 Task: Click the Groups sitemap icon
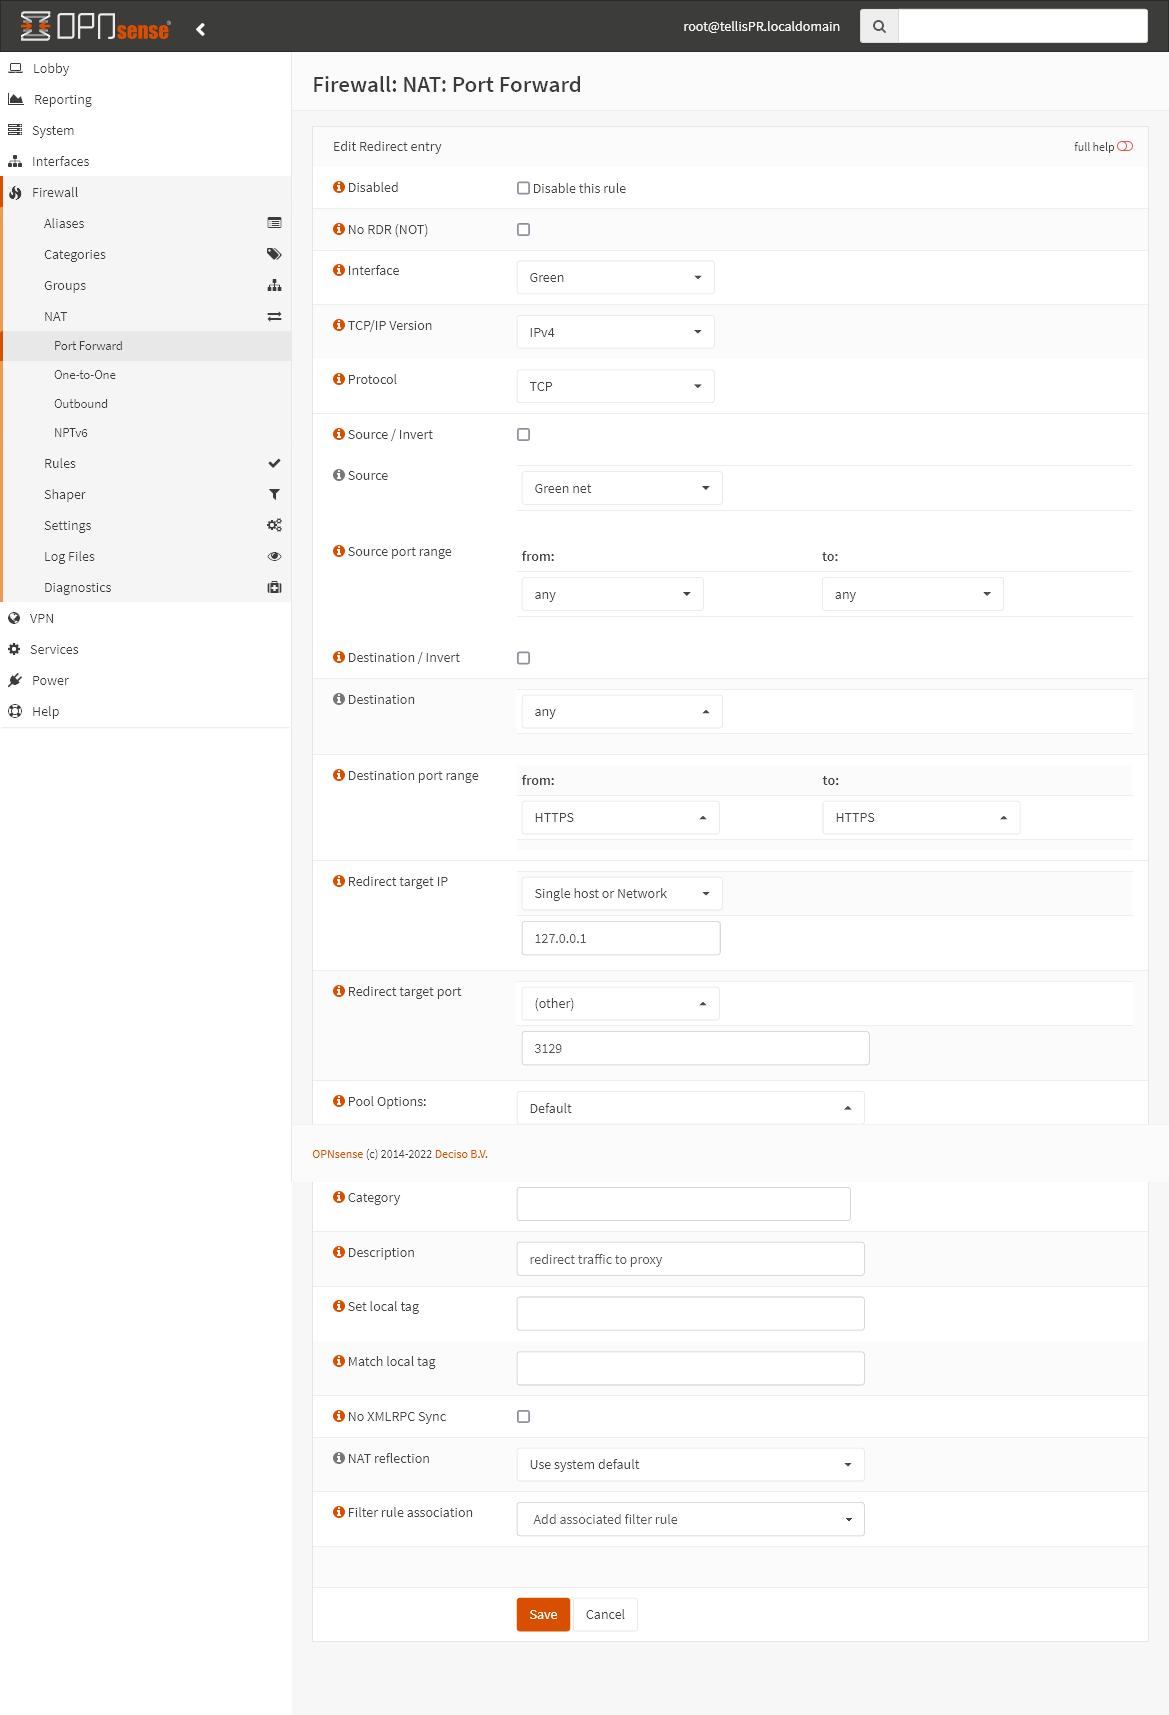(274, 285)
